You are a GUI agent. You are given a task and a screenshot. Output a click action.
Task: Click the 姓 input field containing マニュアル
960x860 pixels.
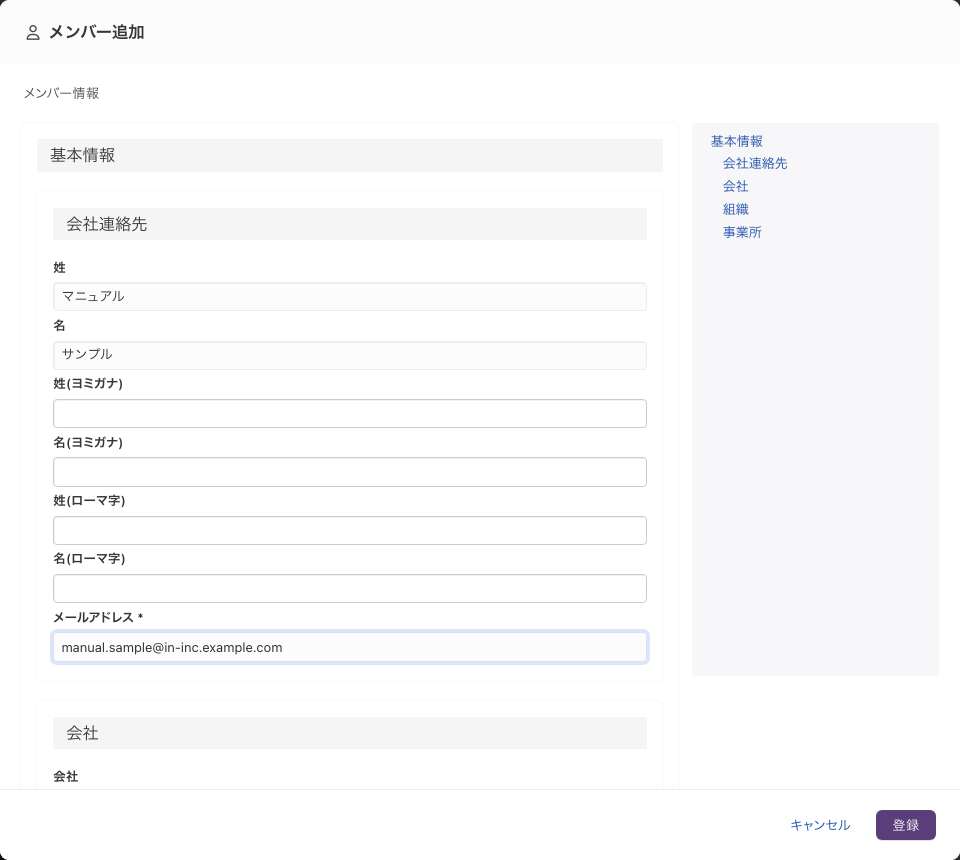click(350, 296)
